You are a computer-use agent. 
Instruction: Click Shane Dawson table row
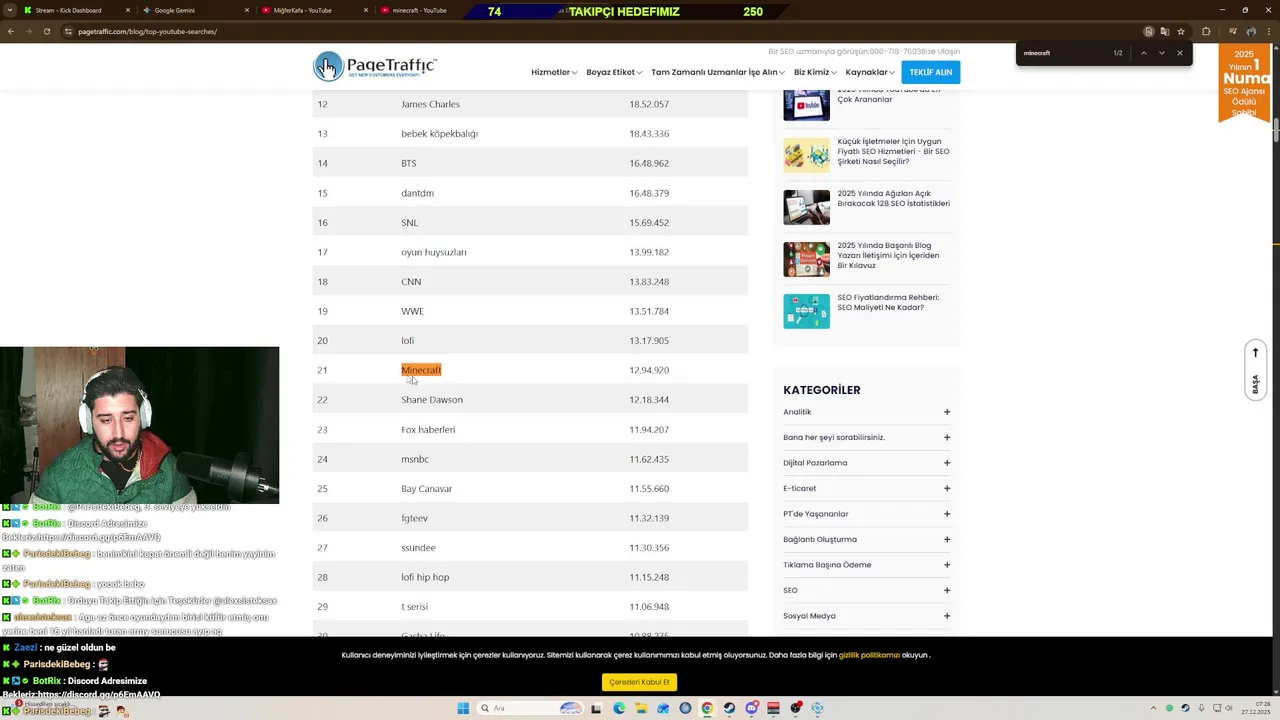tap(530, 400)
